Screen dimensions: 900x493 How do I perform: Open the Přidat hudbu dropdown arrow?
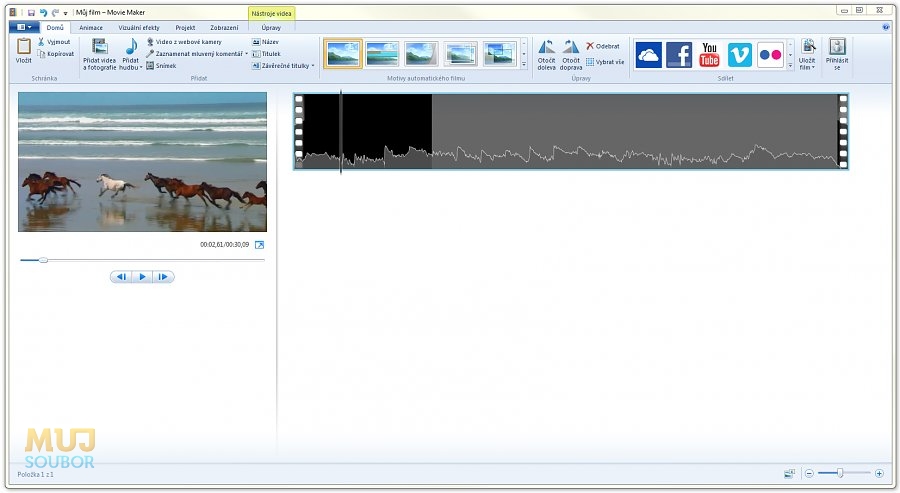(x=141, y=68)
